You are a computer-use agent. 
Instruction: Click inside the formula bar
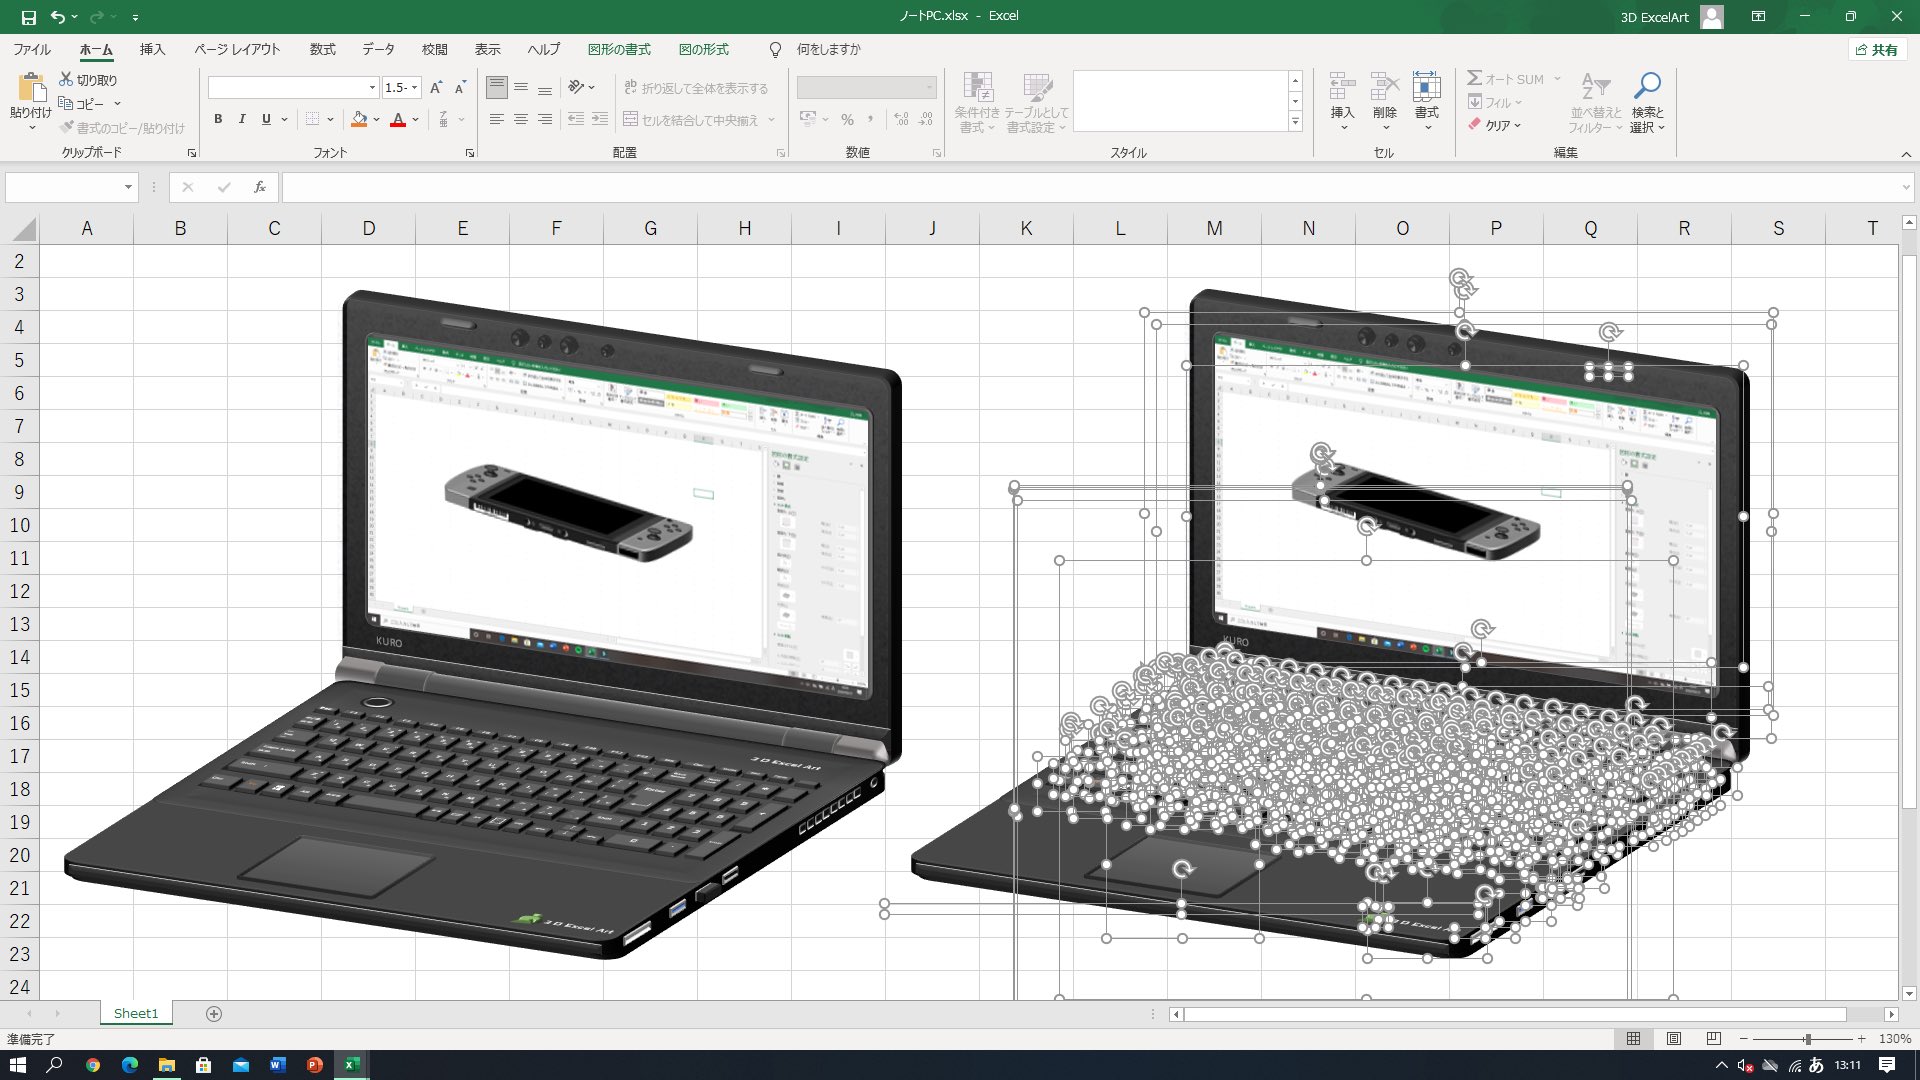1090,187
